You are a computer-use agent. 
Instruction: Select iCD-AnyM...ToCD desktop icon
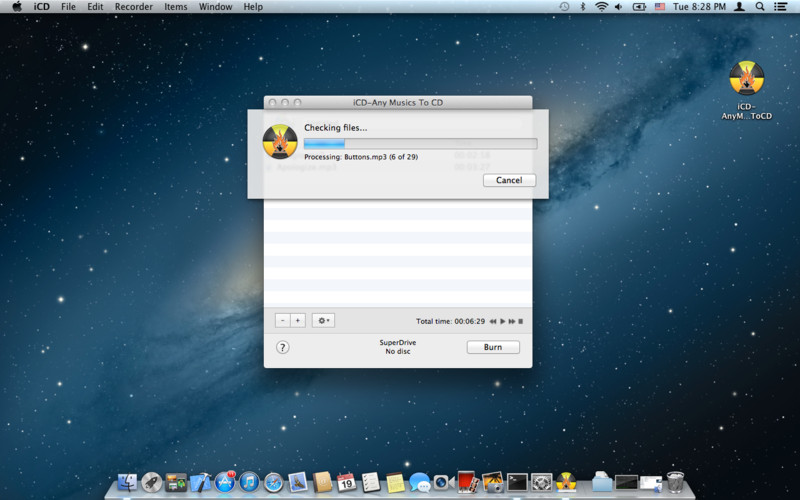coord(746,90)
